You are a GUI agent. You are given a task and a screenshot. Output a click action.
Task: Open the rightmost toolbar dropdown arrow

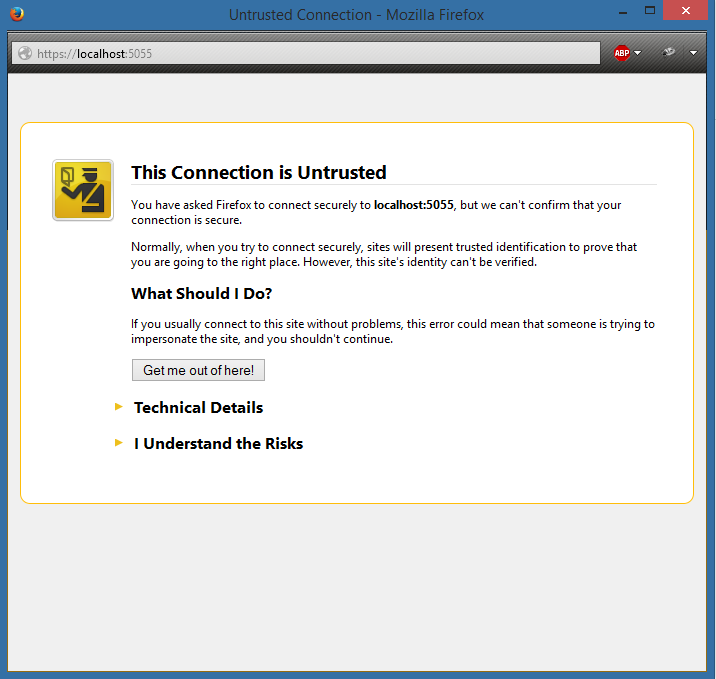693,53
